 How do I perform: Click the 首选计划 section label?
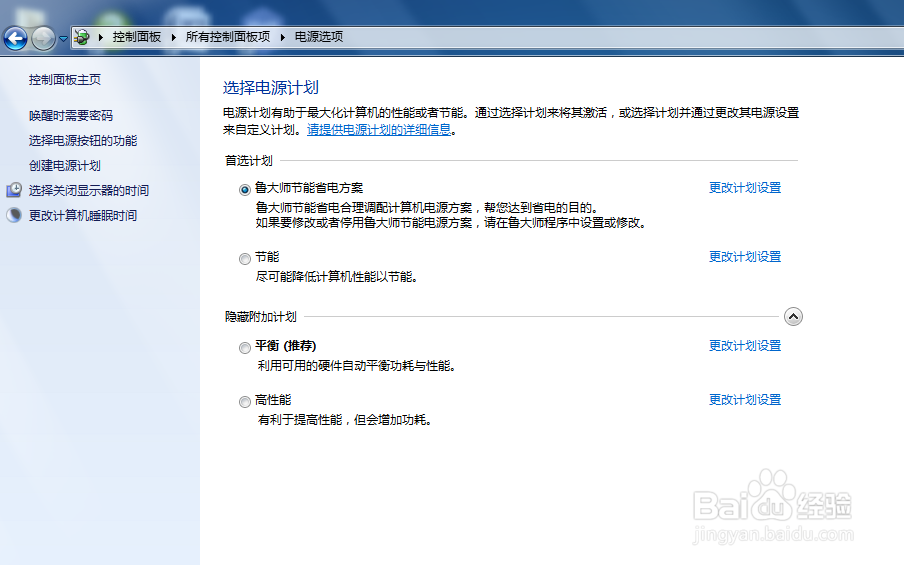tap(248, 161)
